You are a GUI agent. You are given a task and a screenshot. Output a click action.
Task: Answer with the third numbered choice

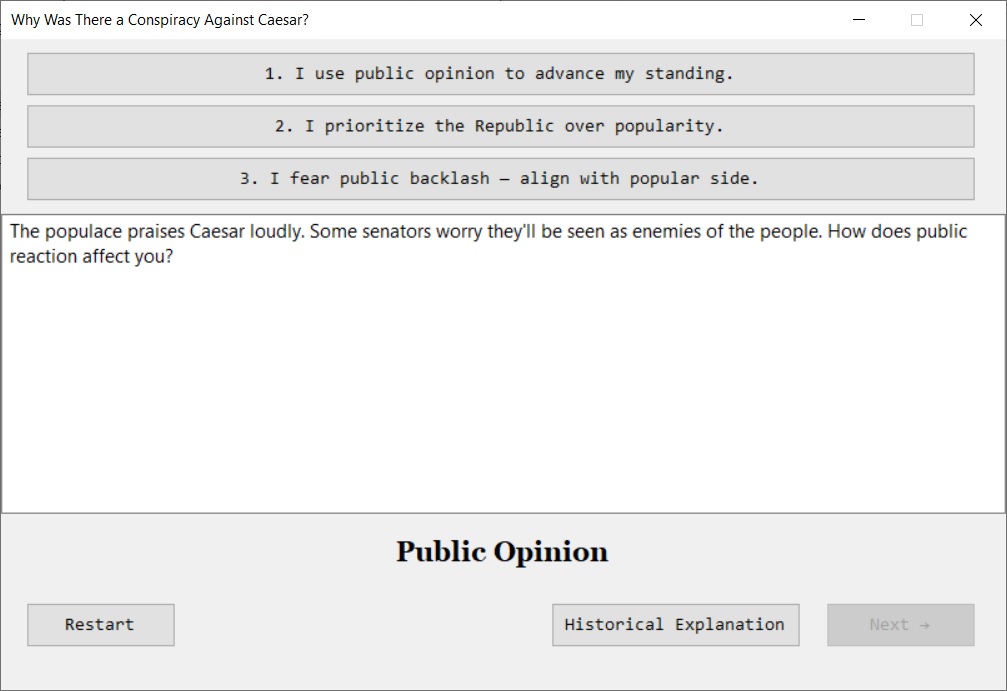pyautogui.click(x=500, y=179)
